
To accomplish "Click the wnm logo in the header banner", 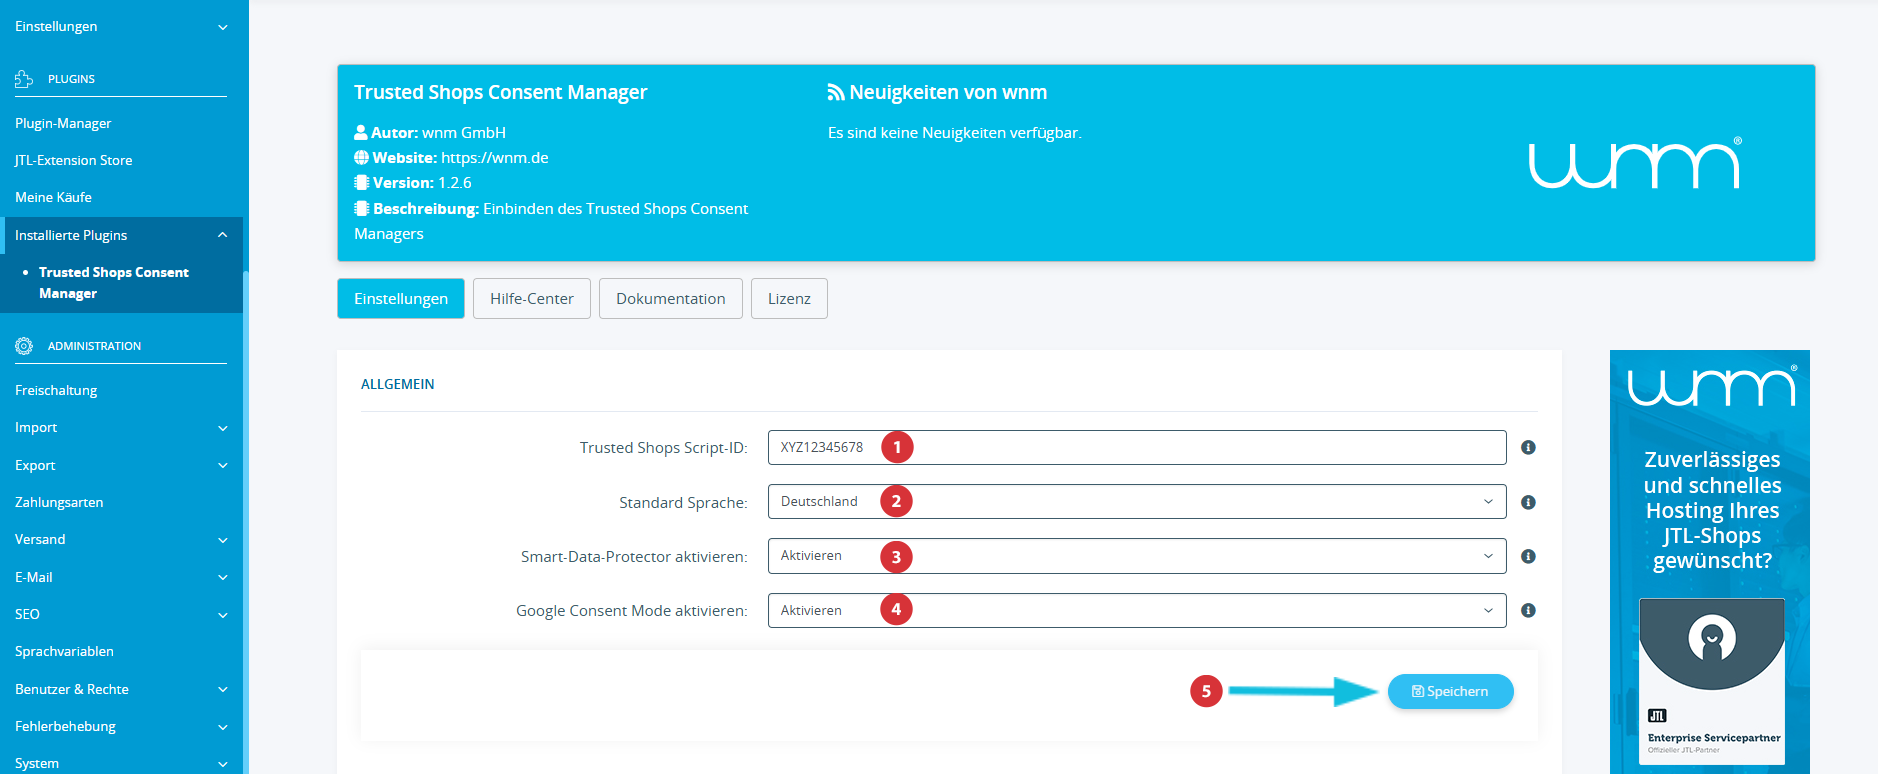I will 1635,163.
